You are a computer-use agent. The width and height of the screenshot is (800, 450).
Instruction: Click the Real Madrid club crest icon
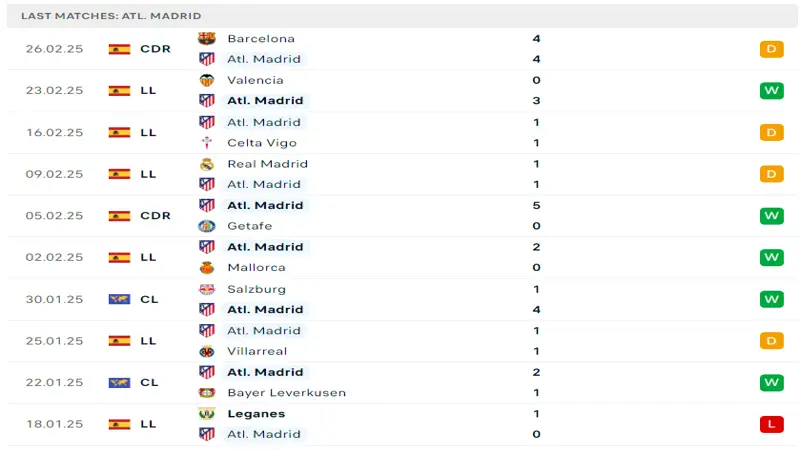(x=207, y=164)
